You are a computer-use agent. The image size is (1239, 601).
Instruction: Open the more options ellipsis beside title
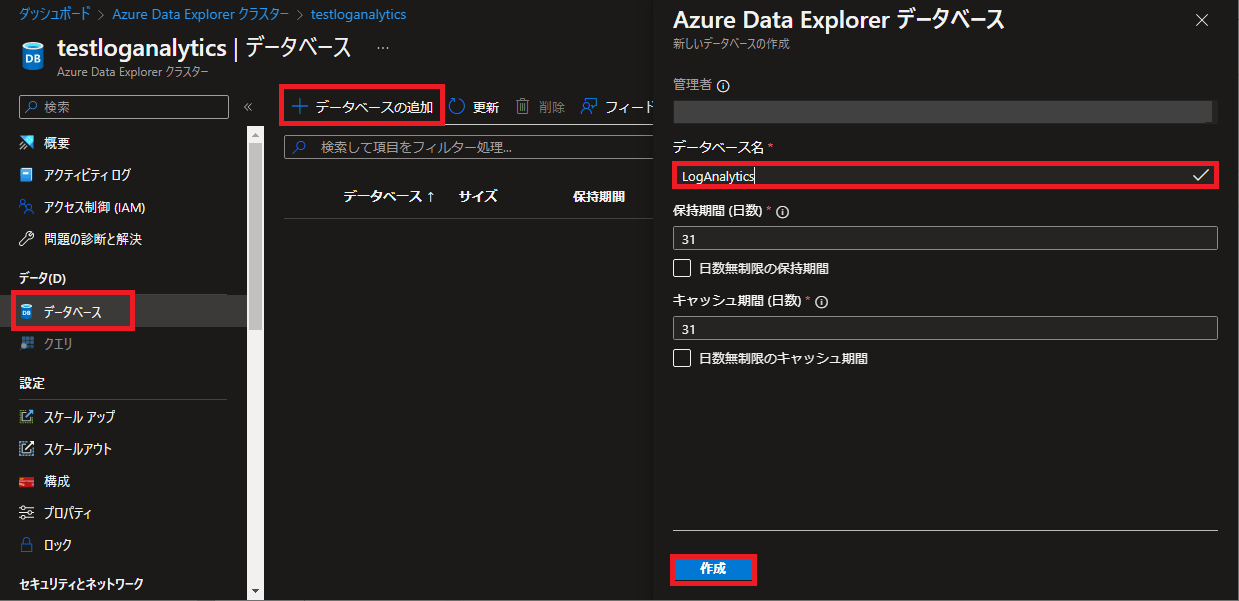tap(383, 48)
